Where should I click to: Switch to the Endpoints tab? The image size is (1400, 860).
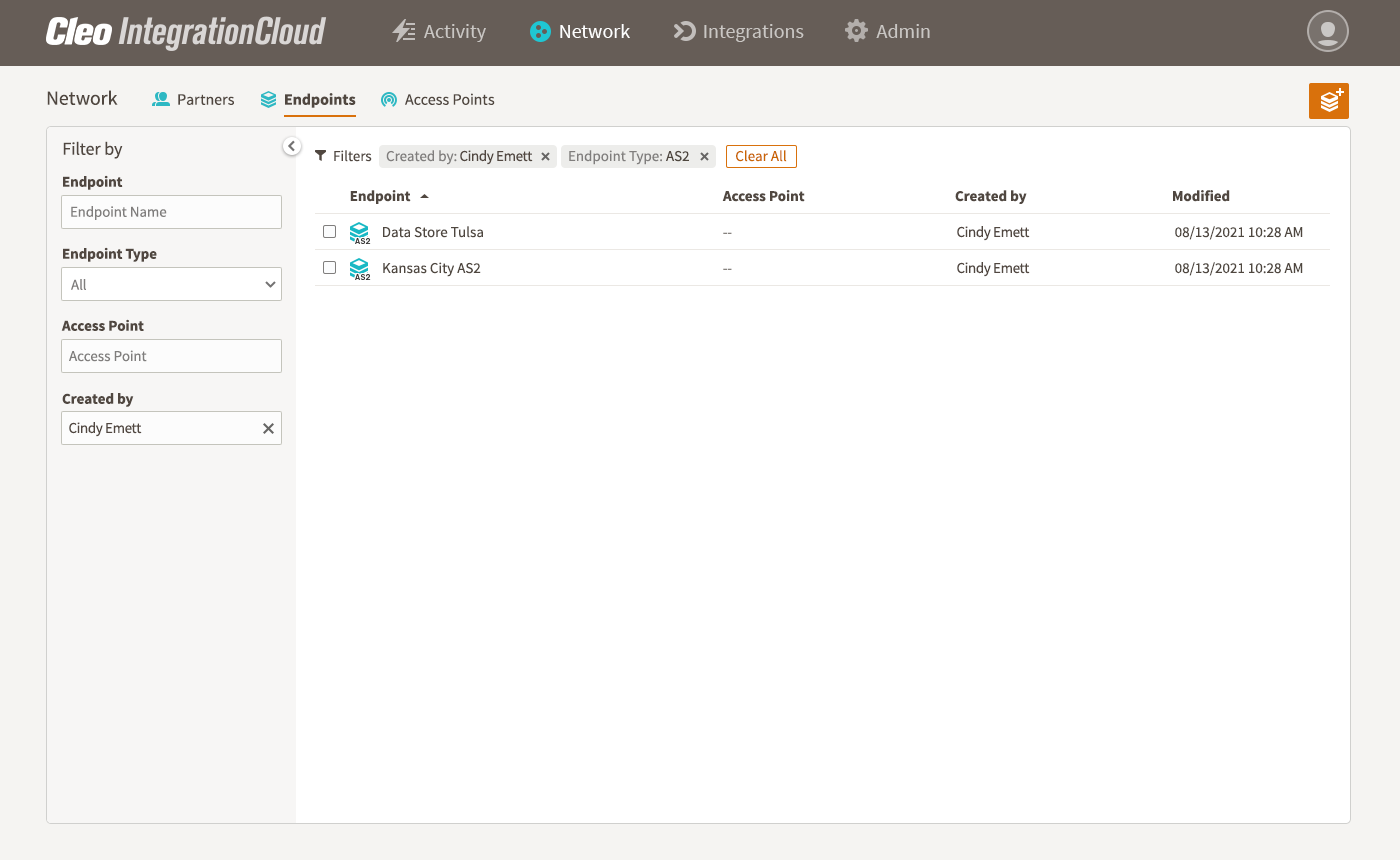[308, 100]
